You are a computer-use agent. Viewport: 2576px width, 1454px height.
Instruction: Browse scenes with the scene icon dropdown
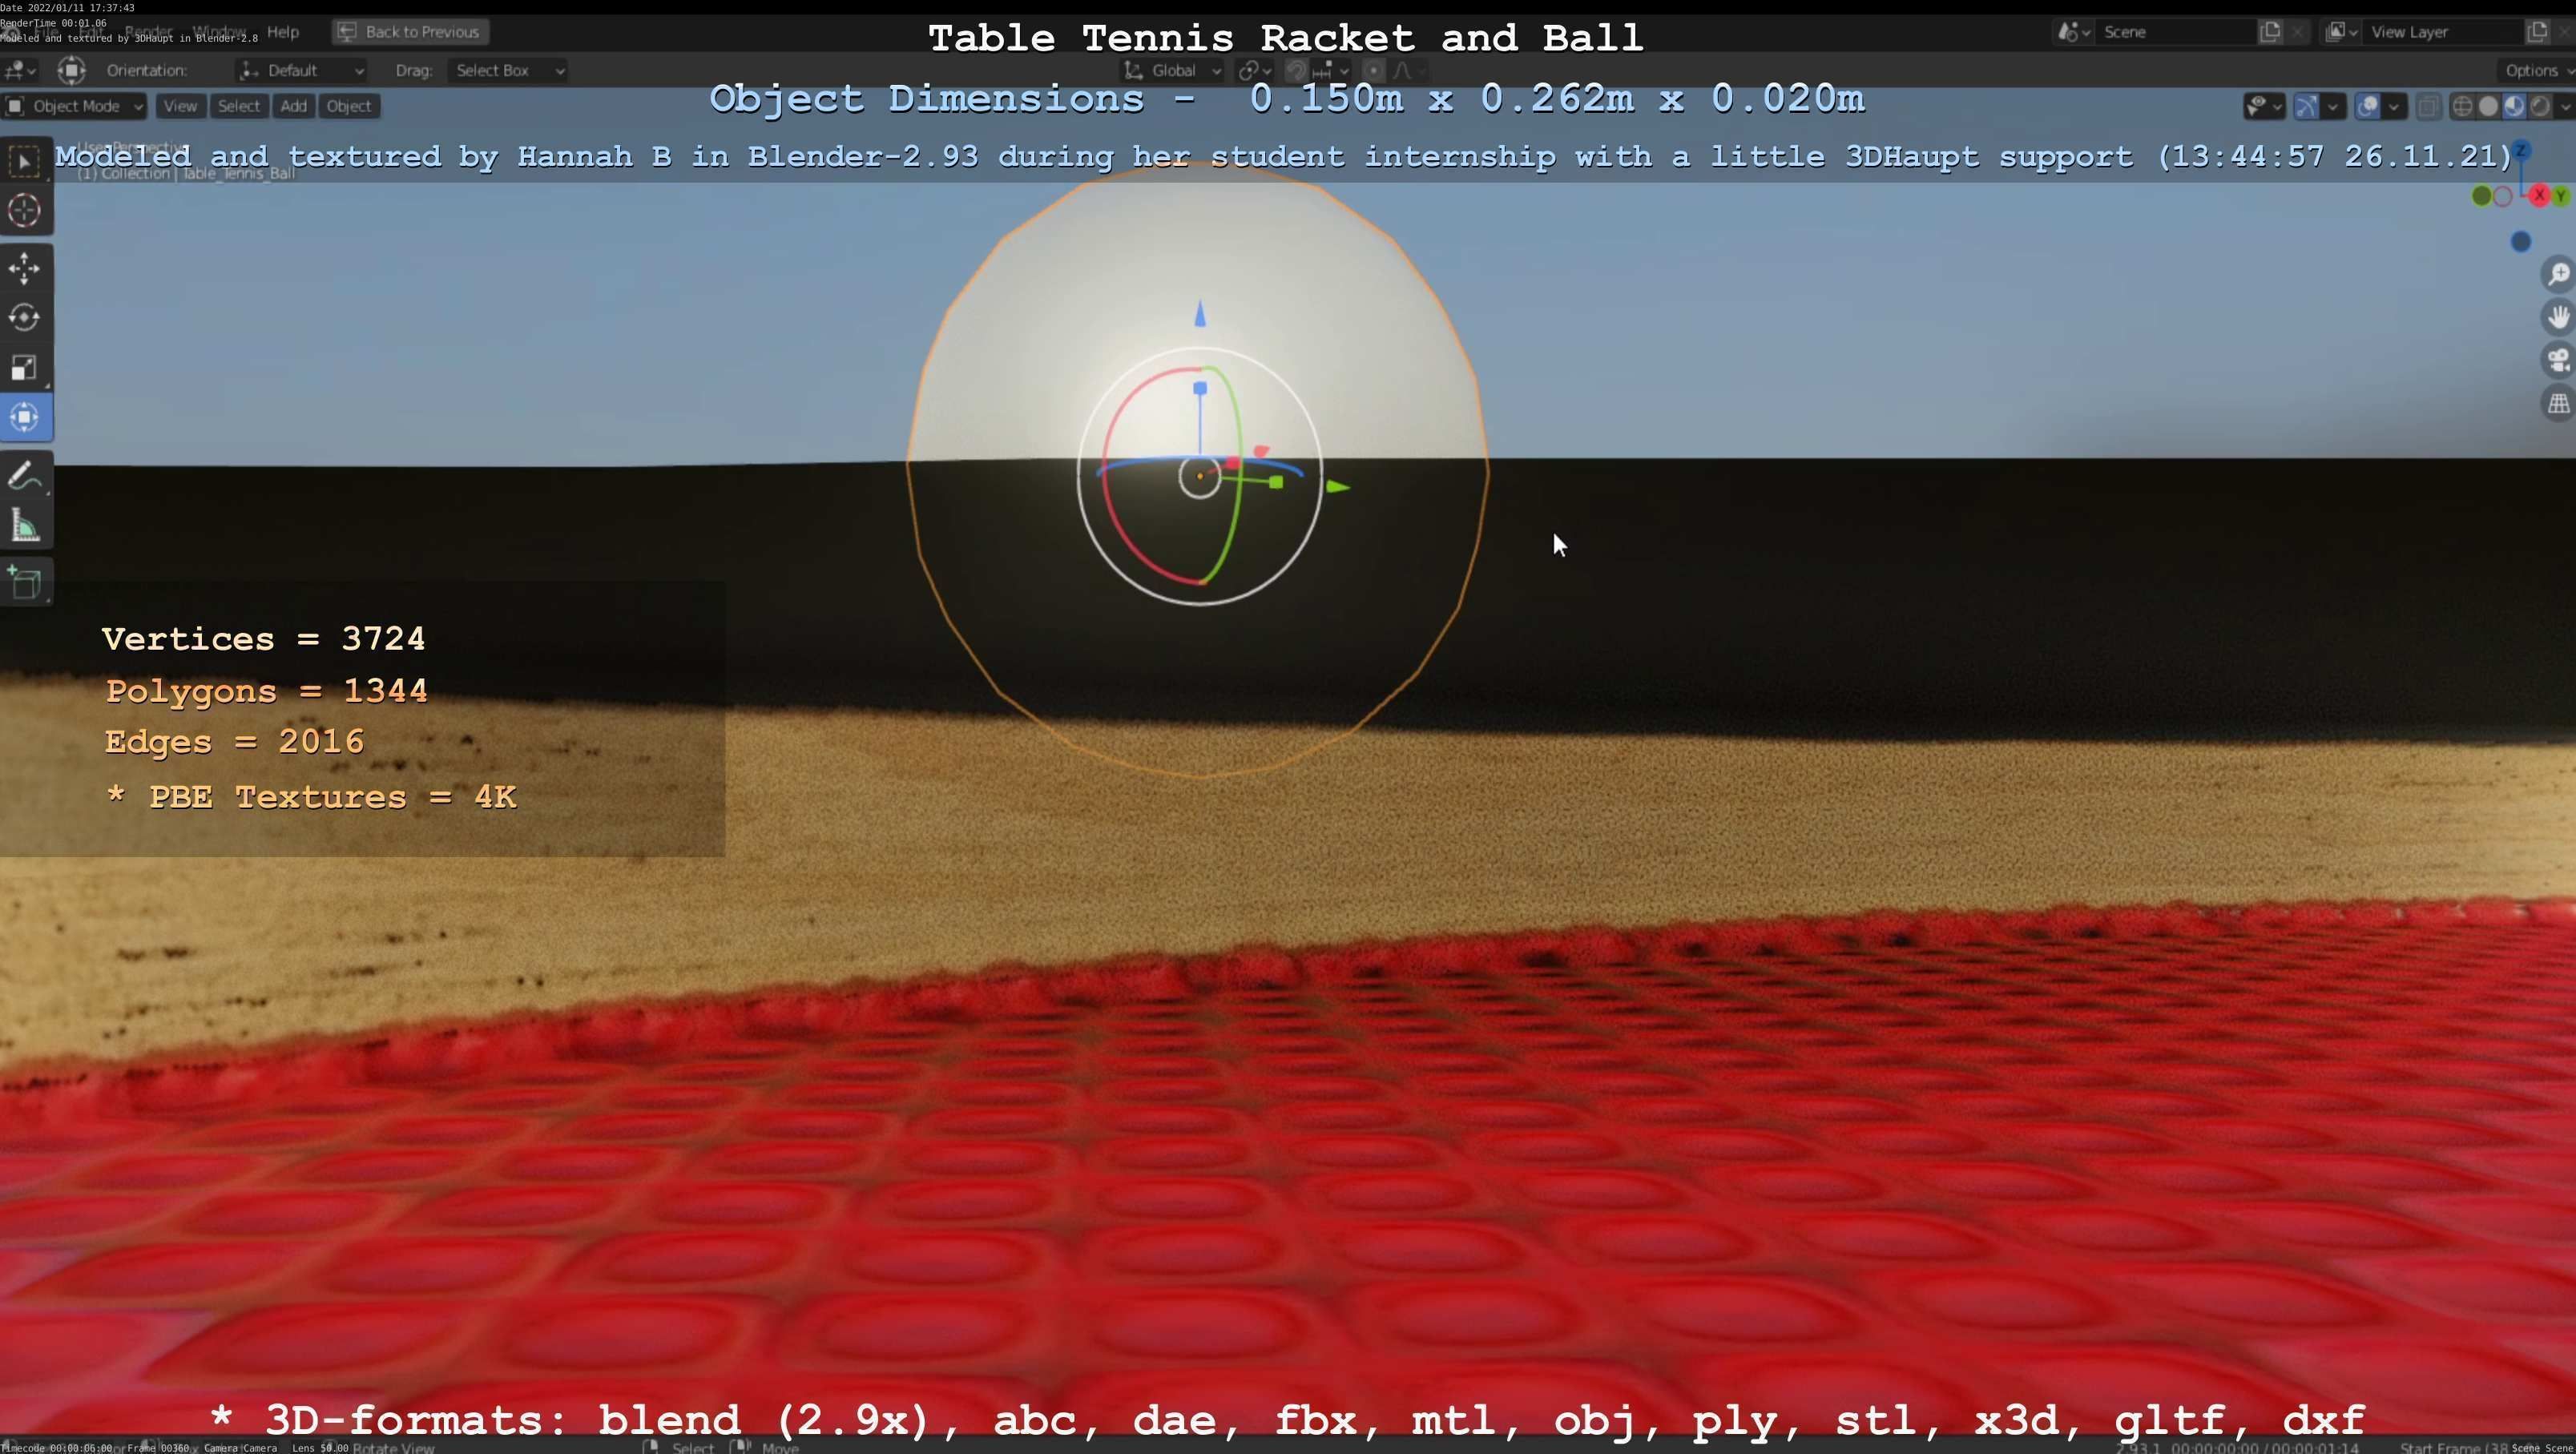(2073, 32)
